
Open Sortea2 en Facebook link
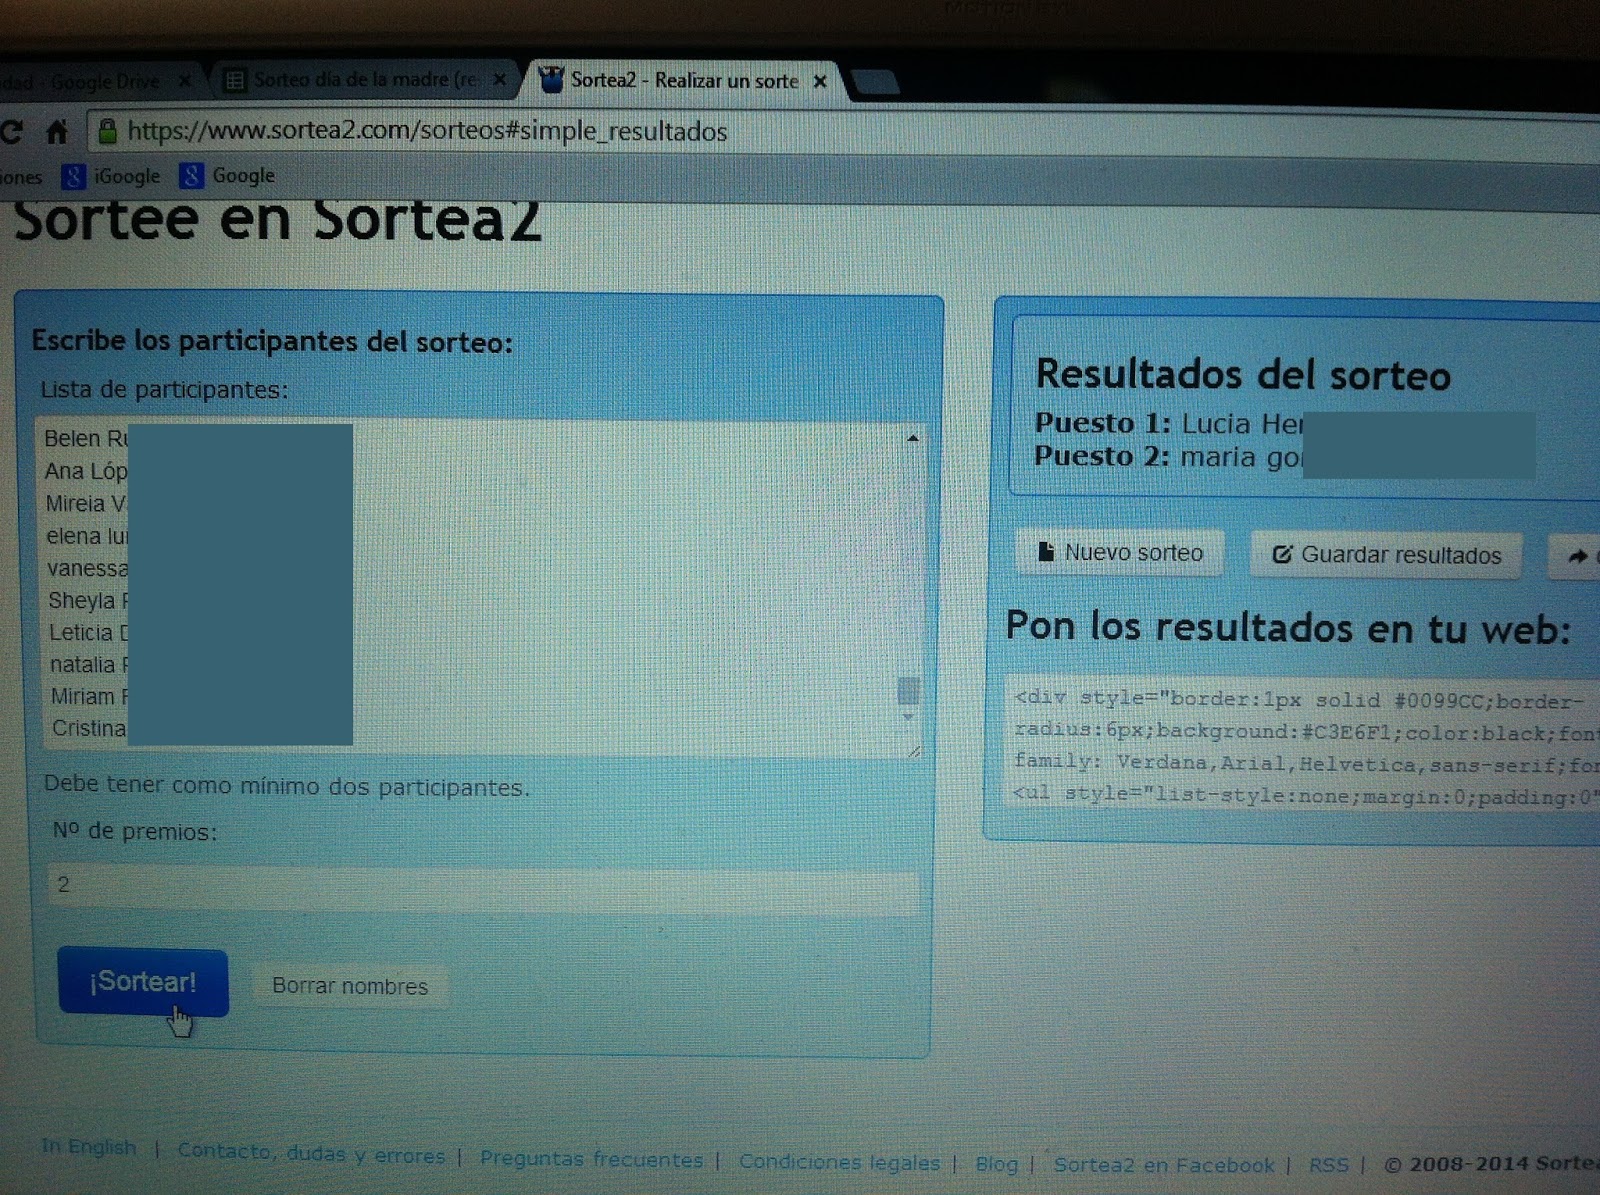1164,1165
